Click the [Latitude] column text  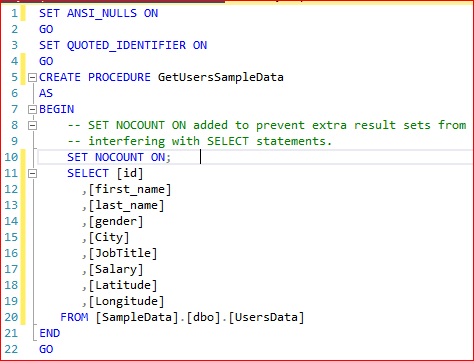tap(123, 285)
